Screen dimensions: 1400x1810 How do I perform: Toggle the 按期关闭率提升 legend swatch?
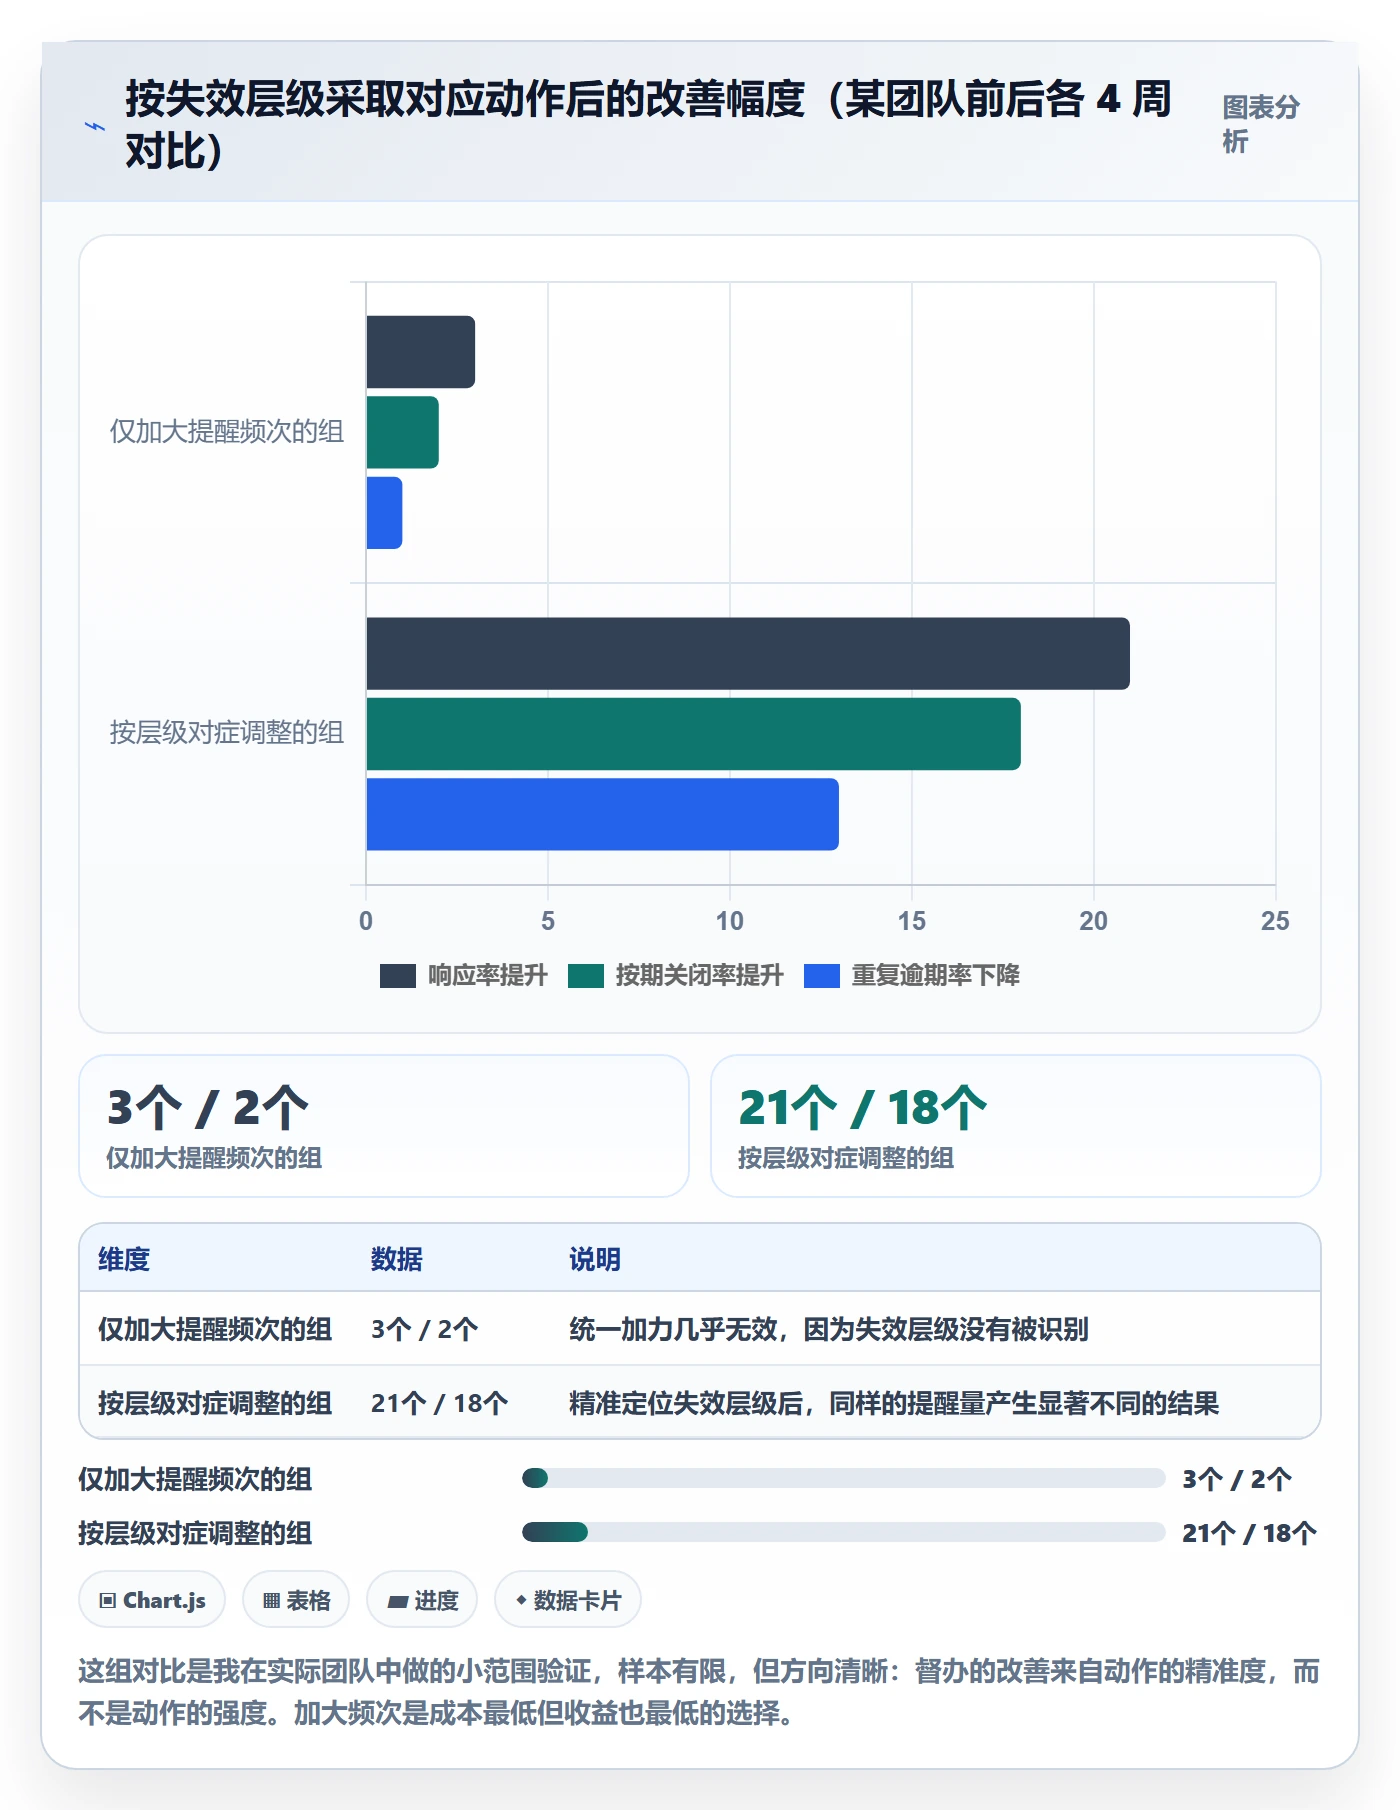[585, 976]
